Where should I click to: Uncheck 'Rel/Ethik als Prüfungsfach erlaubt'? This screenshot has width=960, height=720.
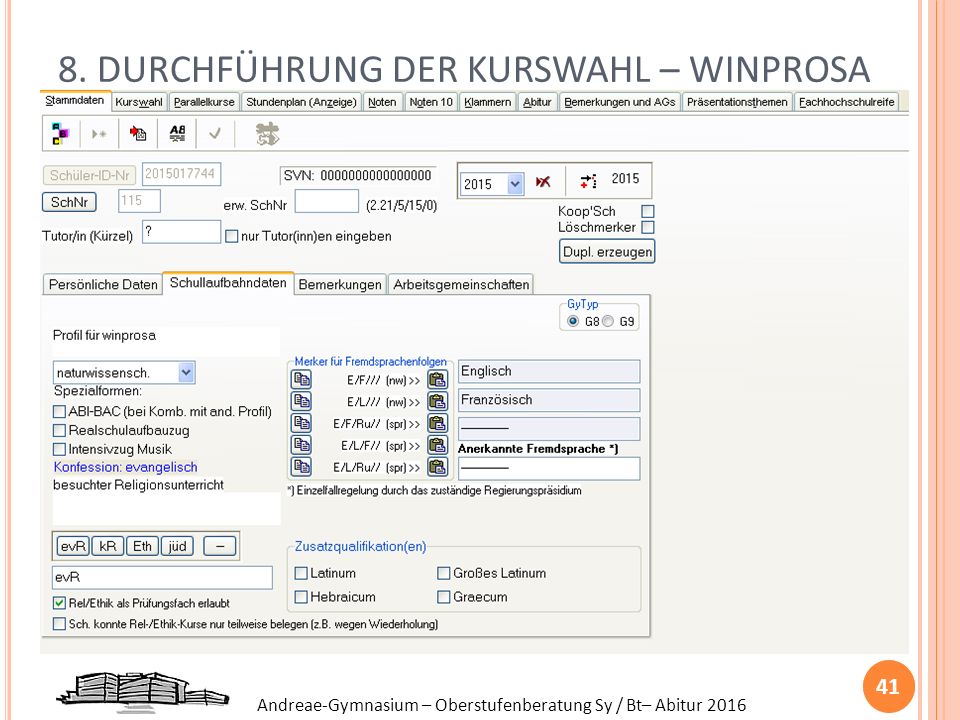coord(59,603)
